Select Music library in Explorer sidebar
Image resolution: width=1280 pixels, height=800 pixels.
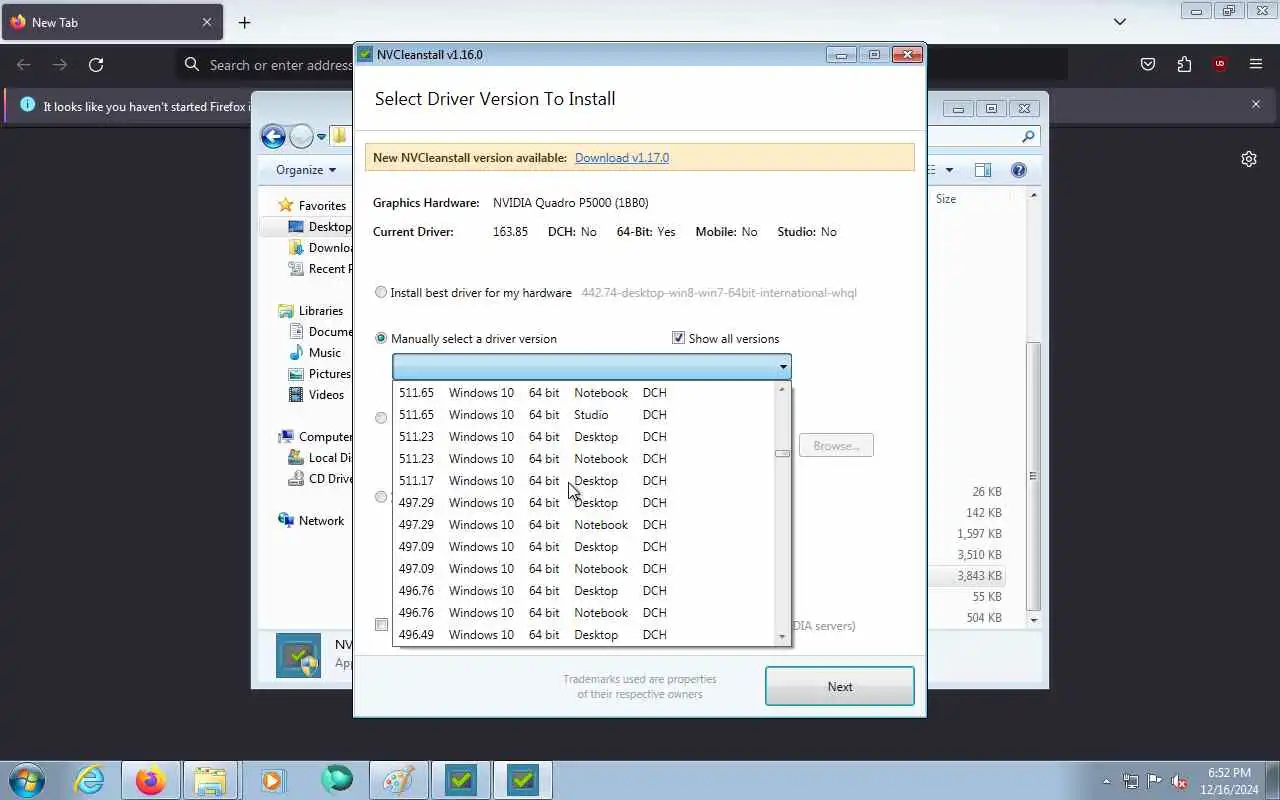pos(325,353)
